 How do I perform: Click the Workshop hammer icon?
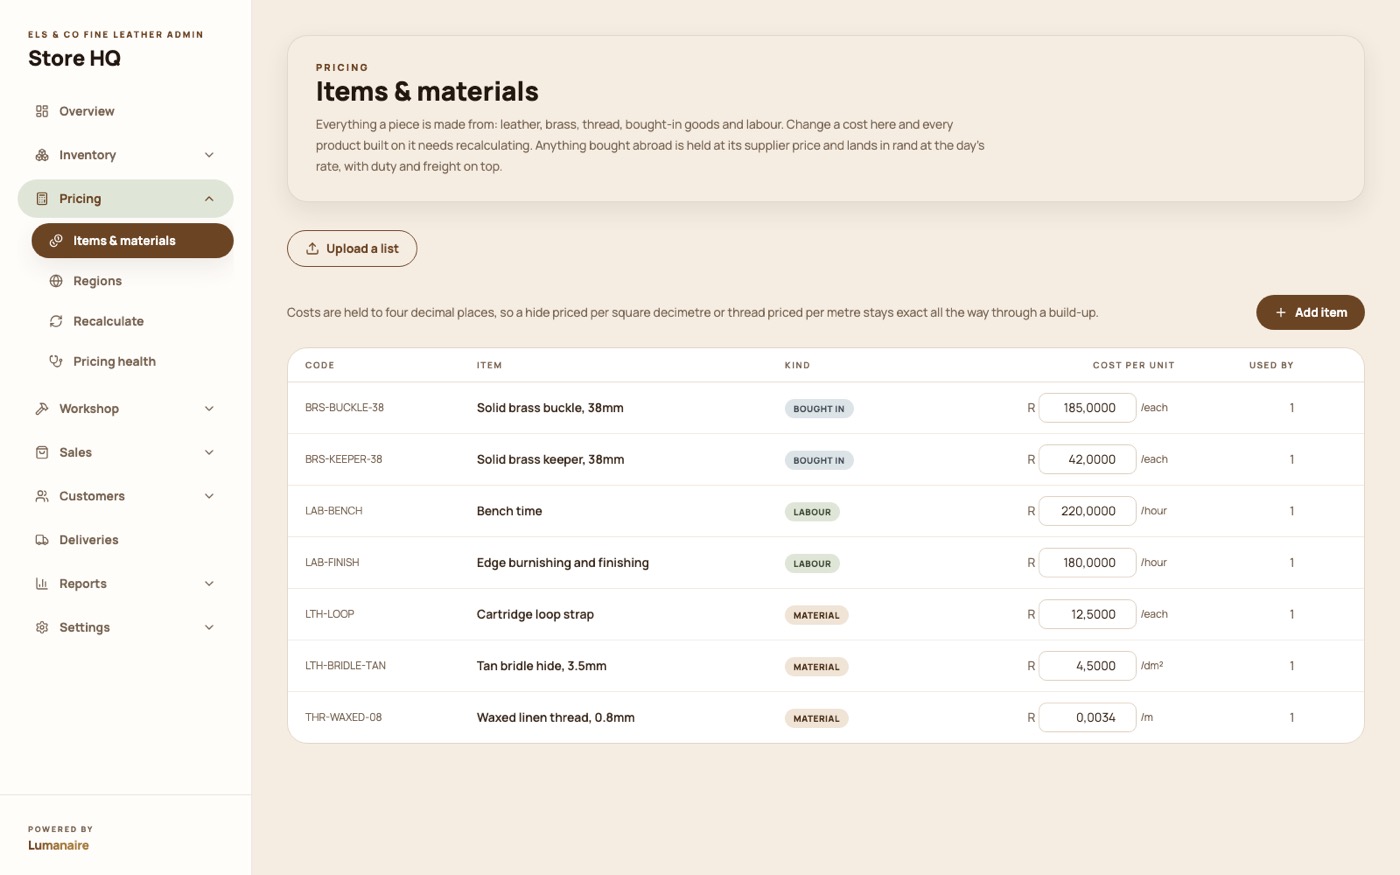pos(42,409)
